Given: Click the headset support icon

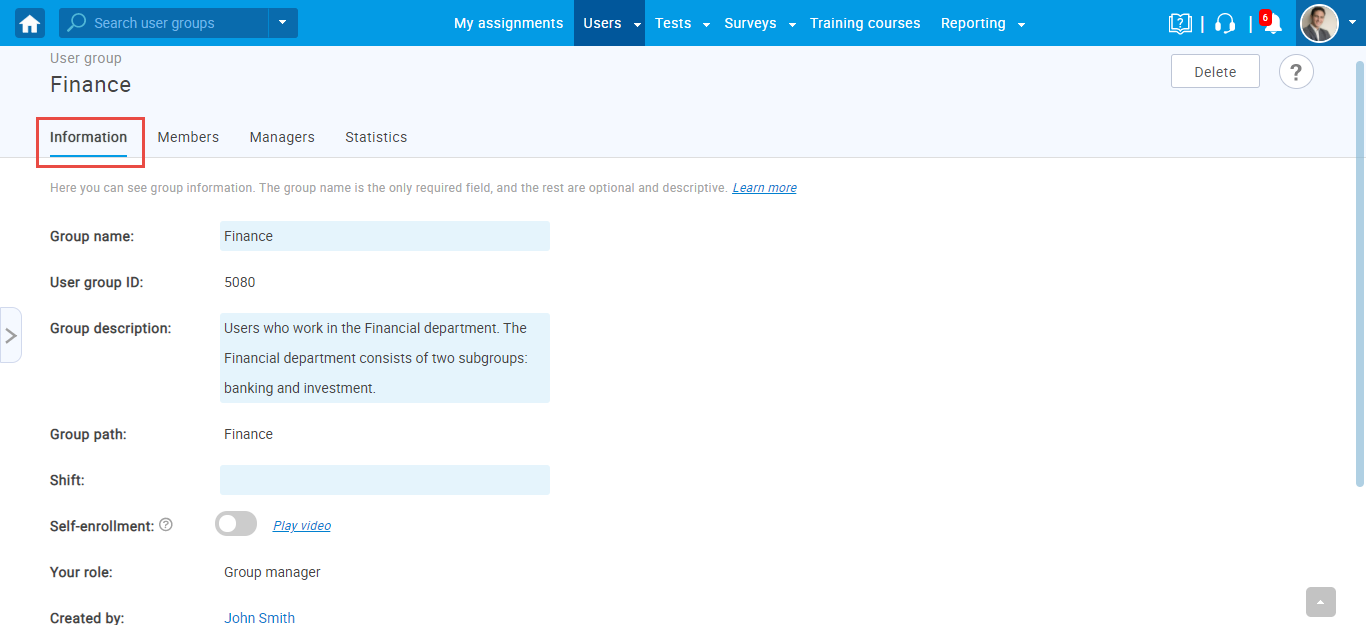Looking at the screenshot, I should pos(1225,23).
